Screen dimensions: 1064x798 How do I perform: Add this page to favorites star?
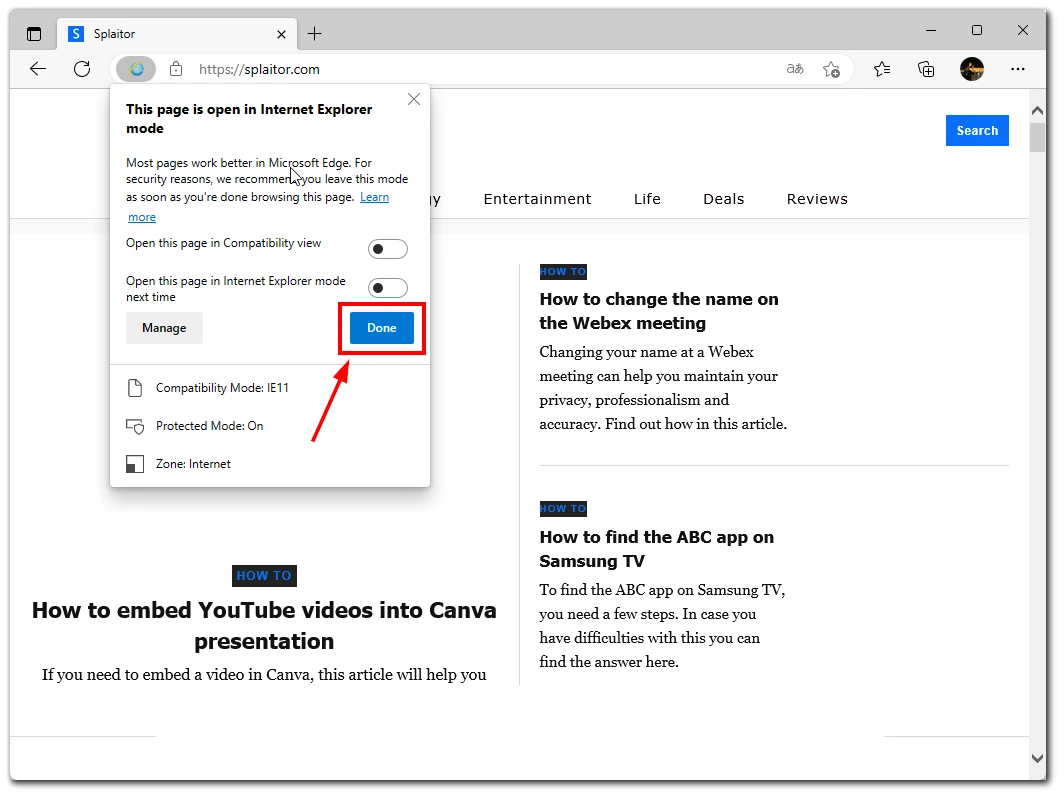click(x=831, y=69)
